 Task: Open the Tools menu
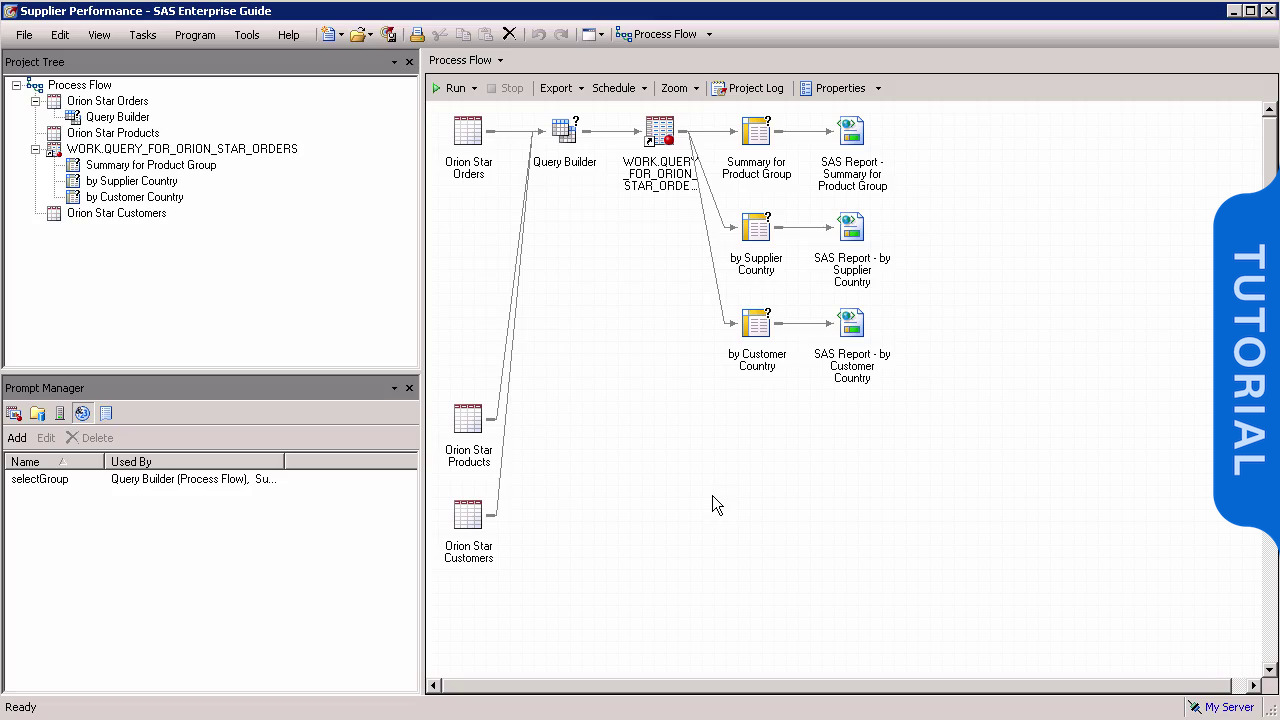tap(247, 35)
